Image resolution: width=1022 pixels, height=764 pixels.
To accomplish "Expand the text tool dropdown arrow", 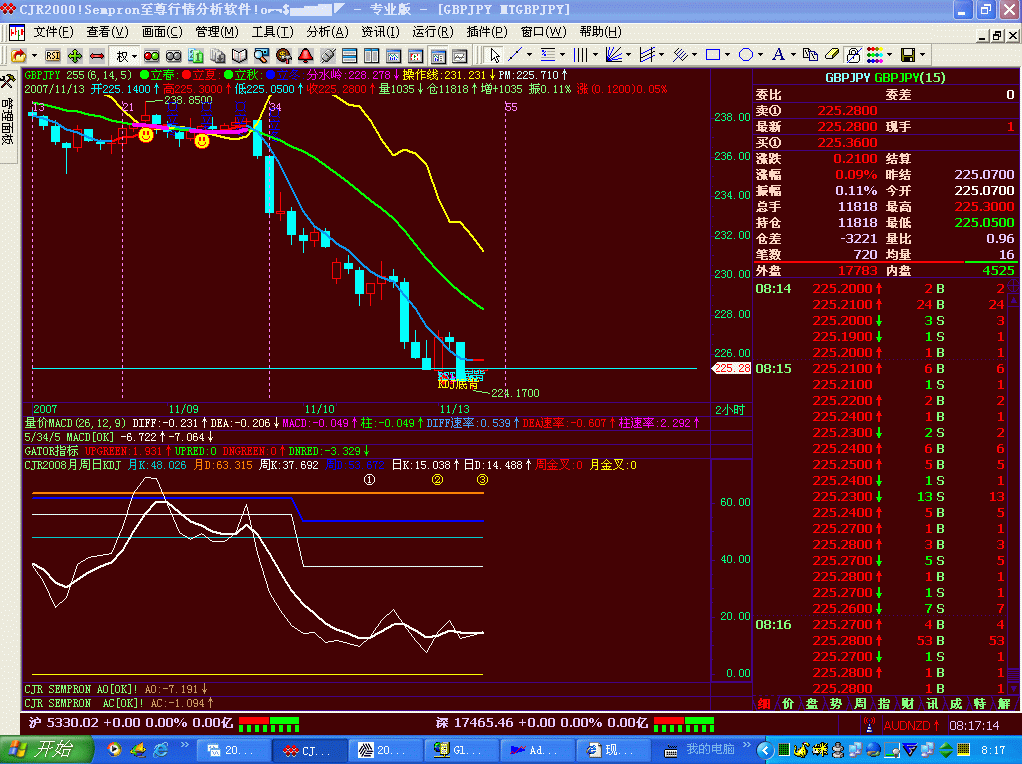I will click(x=793, y=55).
